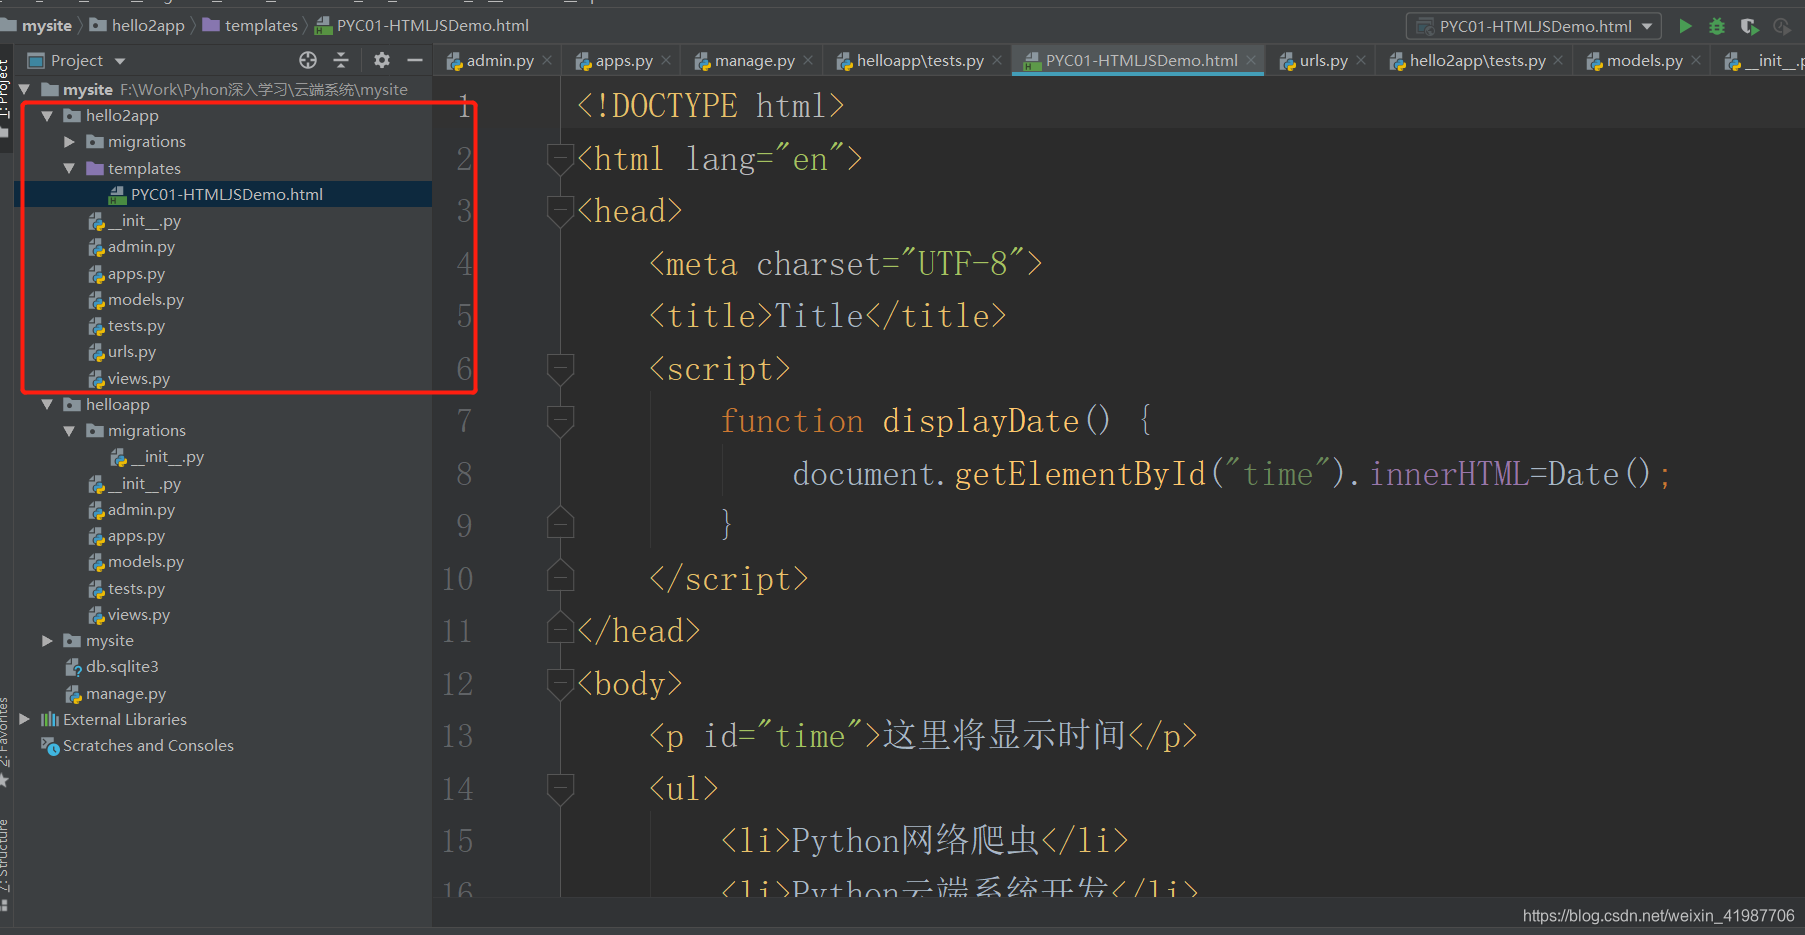1805x935 pixels.
Task: Click the greyed-out profiler run icon
Action: click(x=1781, y=26)
